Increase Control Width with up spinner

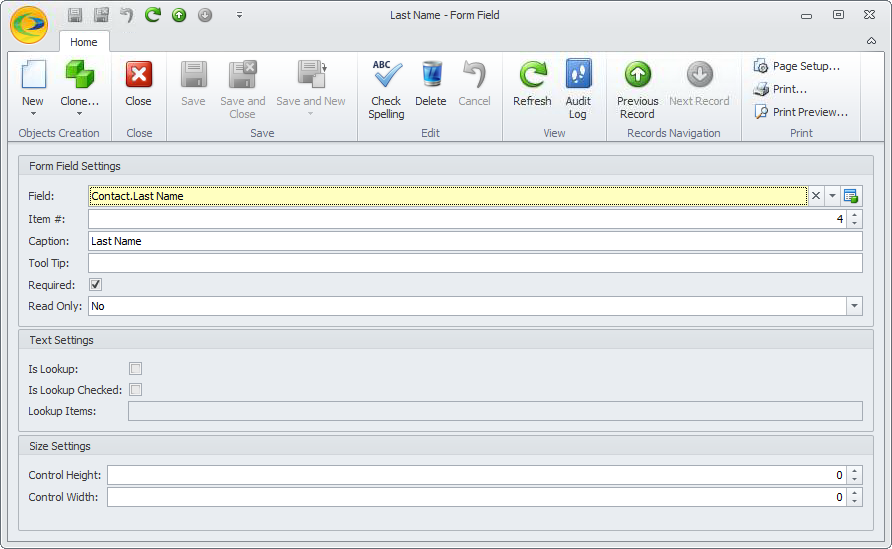click(x=854, y=493)
